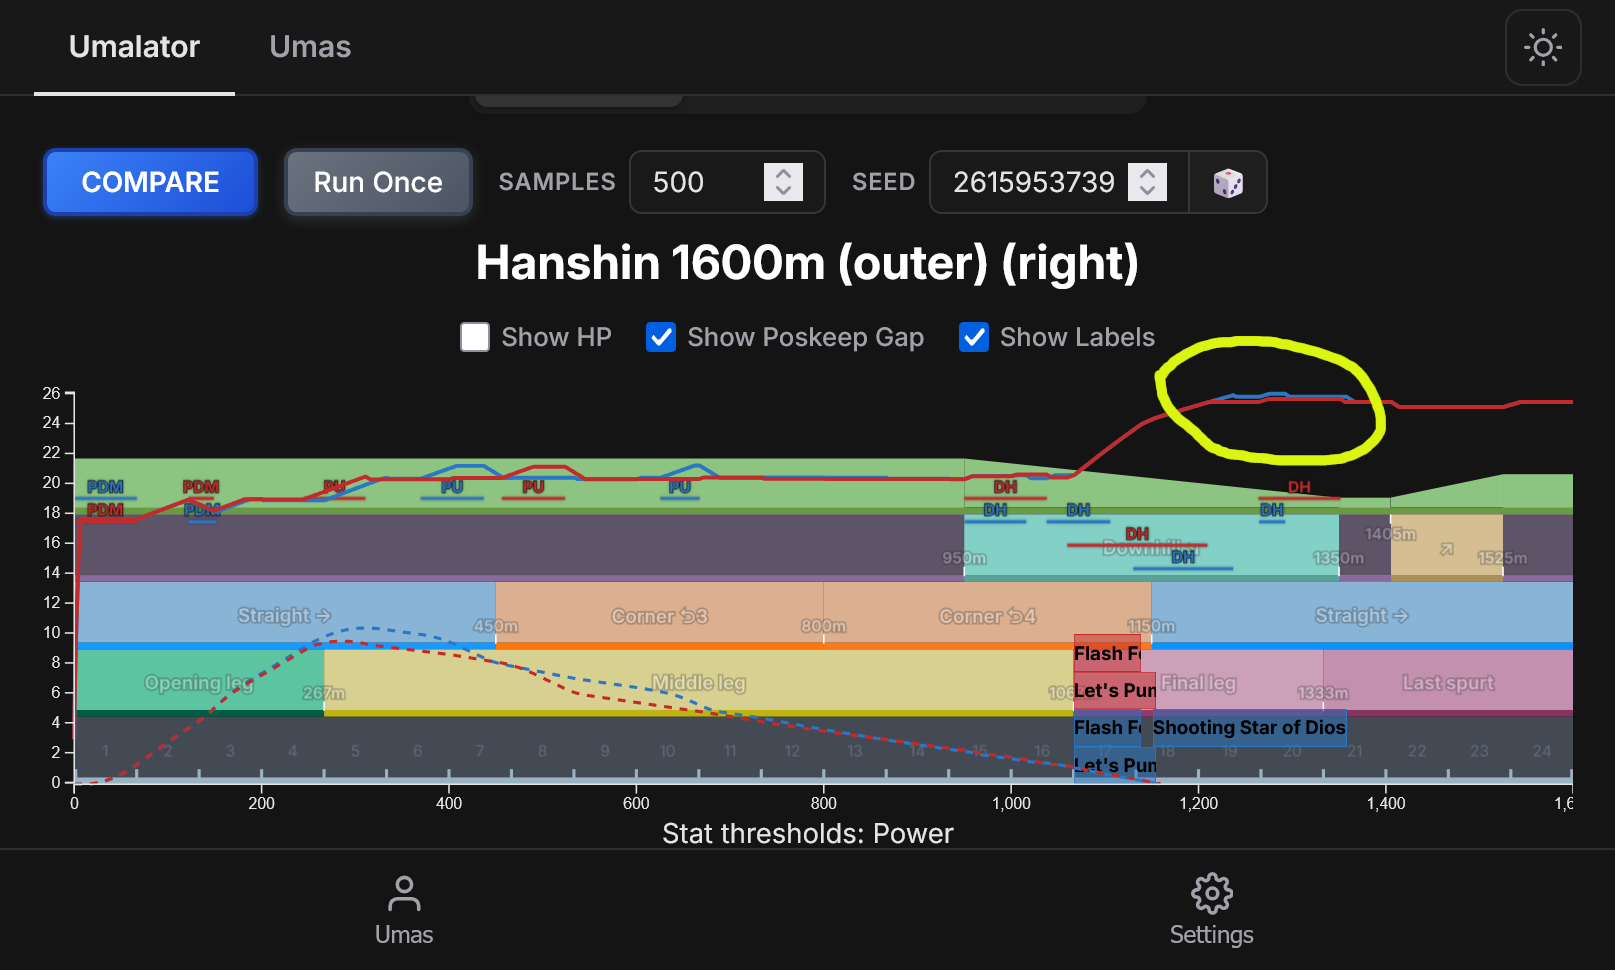
Task: Click the red Flash skill label block
Action: [x=1107, y=653]
